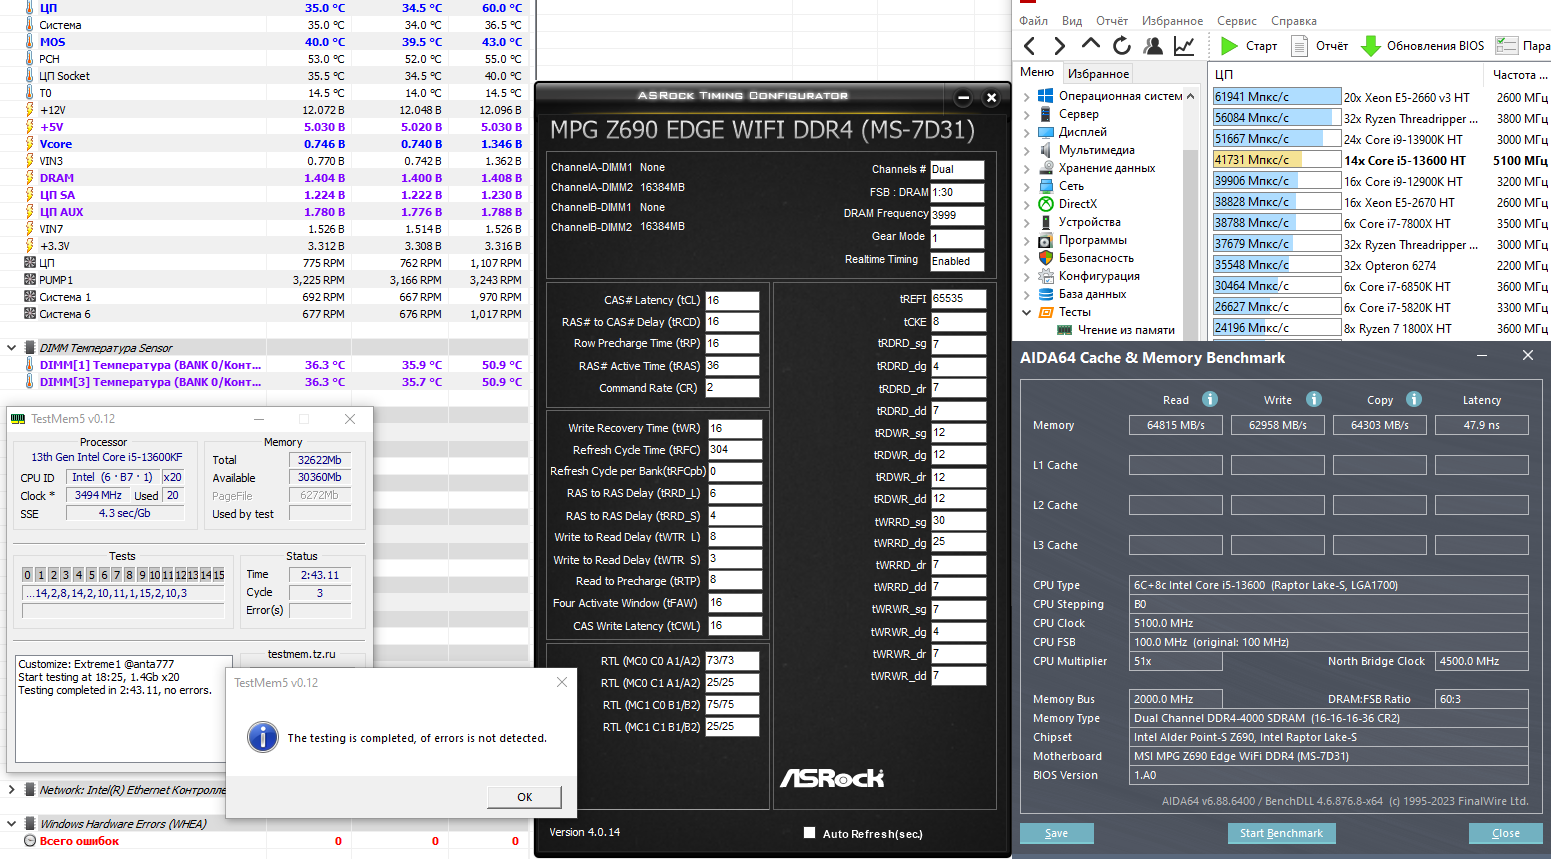Click Close in Cache & Memory Benchmark

click(x=1505, y=833)
